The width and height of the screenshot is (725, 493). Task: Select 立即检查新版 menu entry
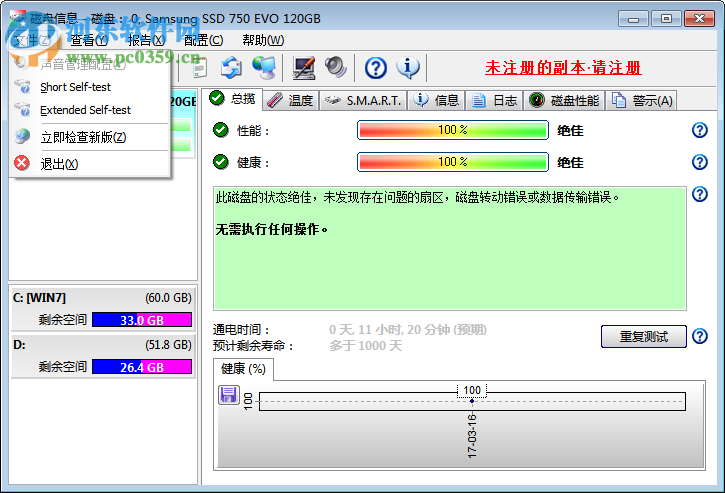90,137
